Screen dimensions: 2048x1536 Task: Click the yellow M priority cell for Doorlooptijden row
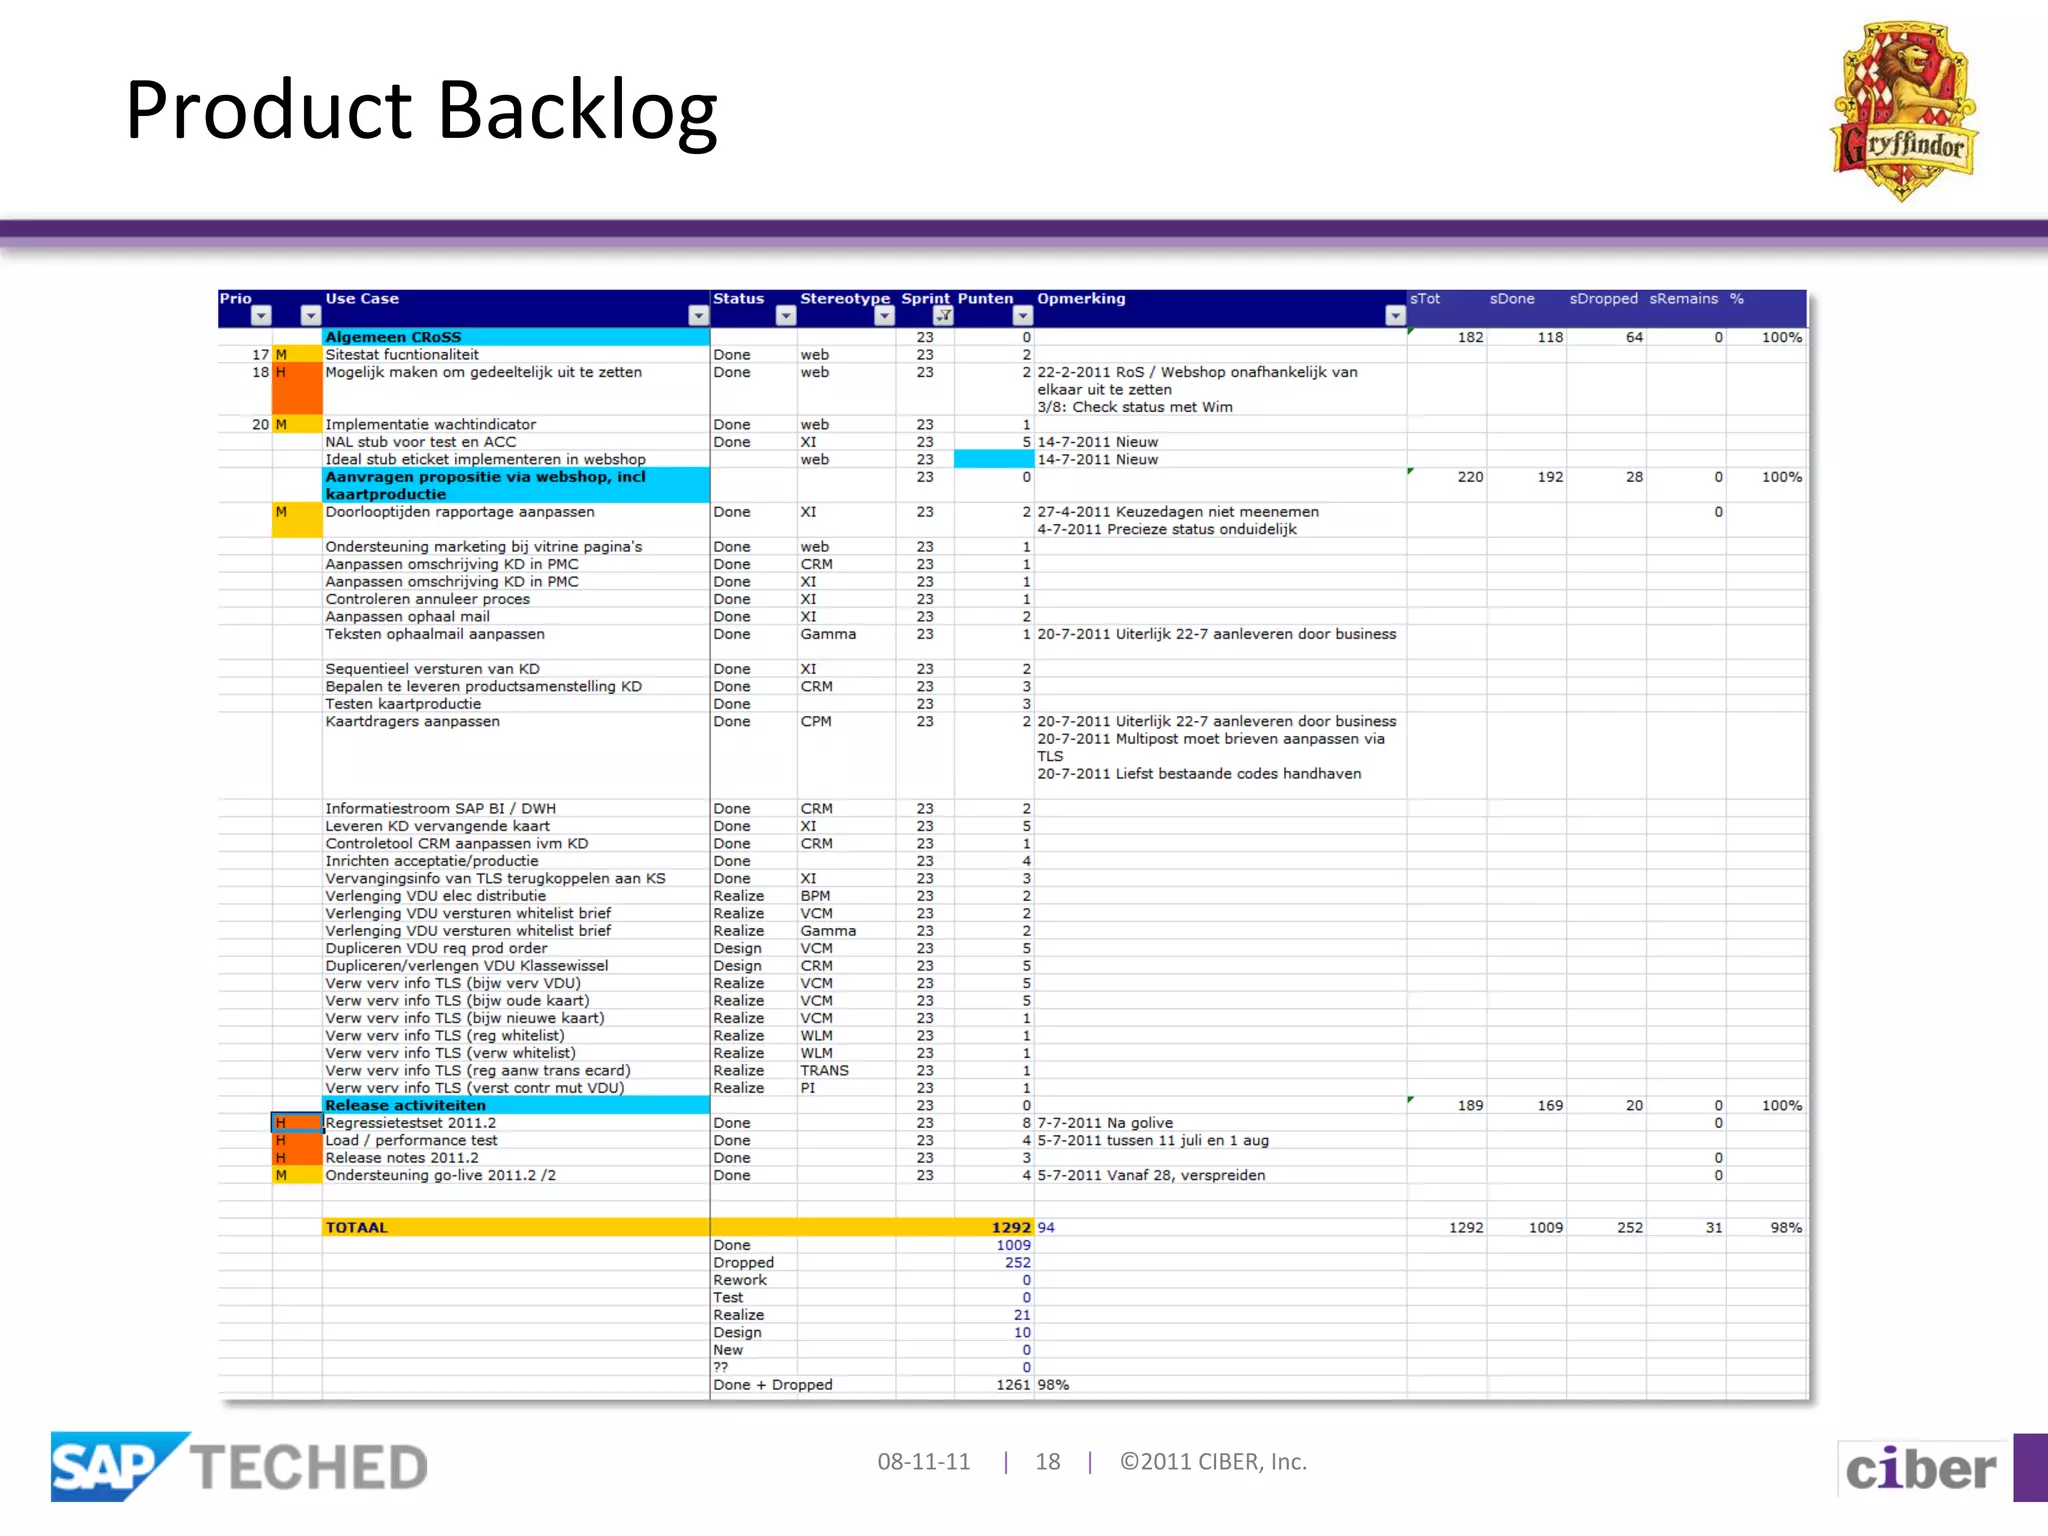[297, 520]
